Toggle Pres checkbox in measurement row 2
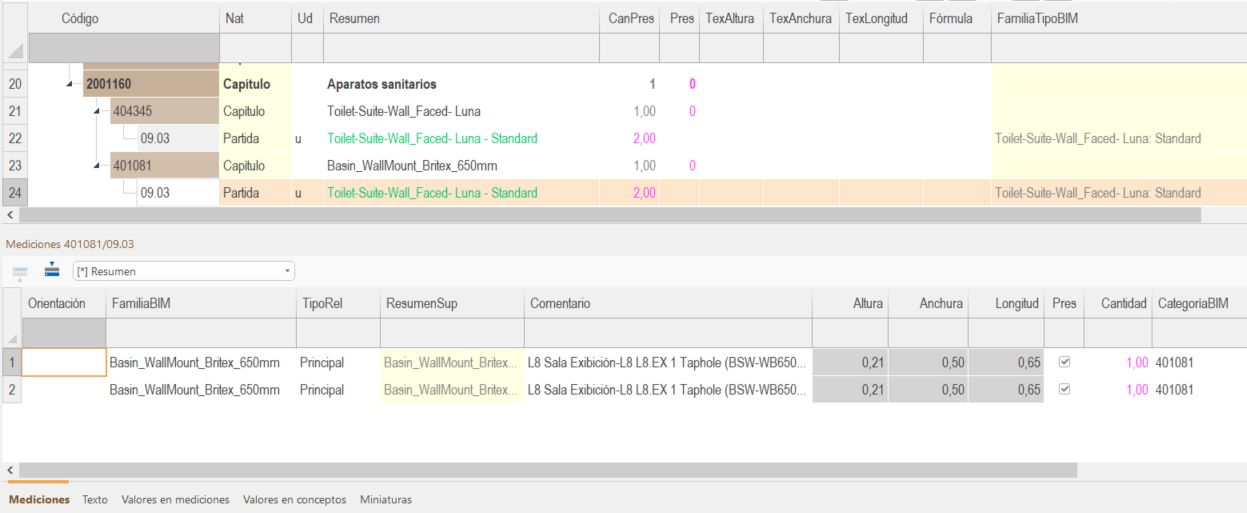The image size is (1247, 513). tap(1064, 390)
